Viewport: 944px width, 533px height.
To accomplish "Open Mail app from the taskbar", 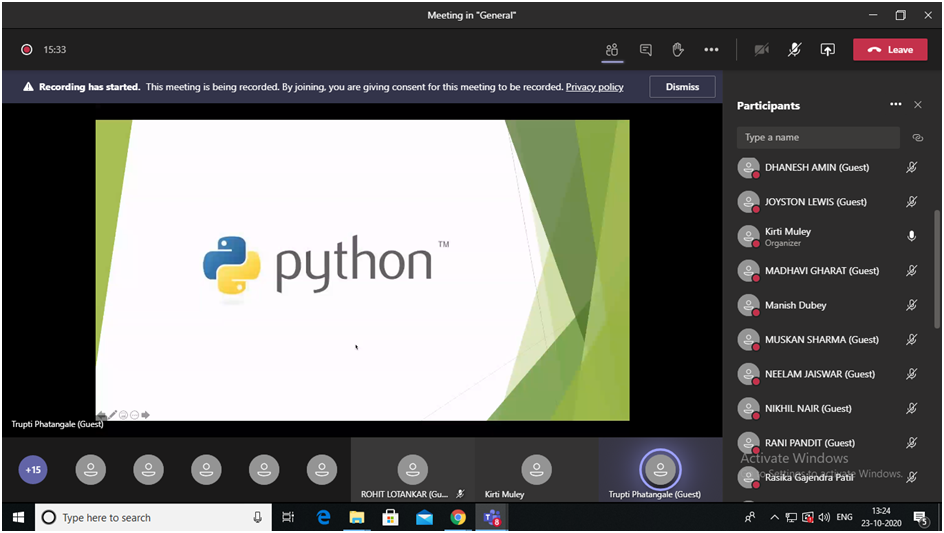I will (424, 517).
